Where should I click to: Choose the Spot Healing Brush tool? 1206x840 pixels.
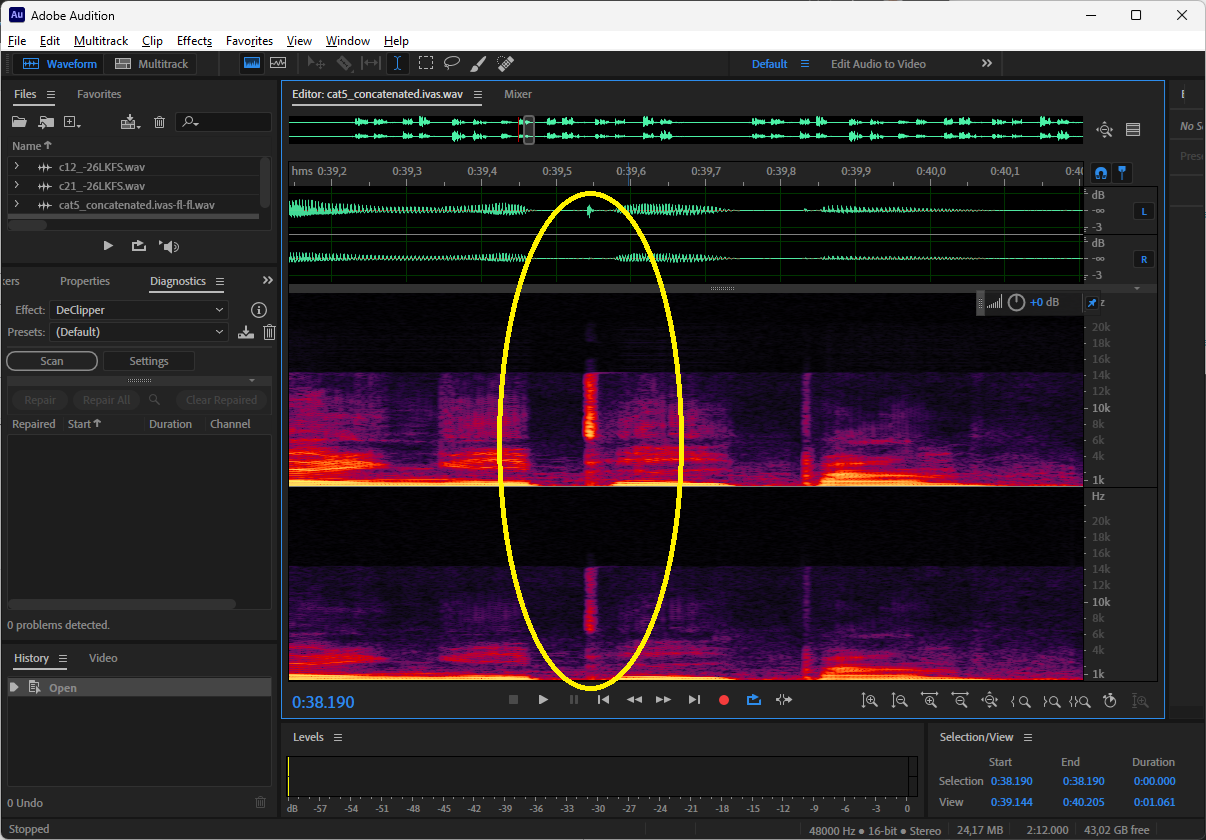[x=505, y=63]
